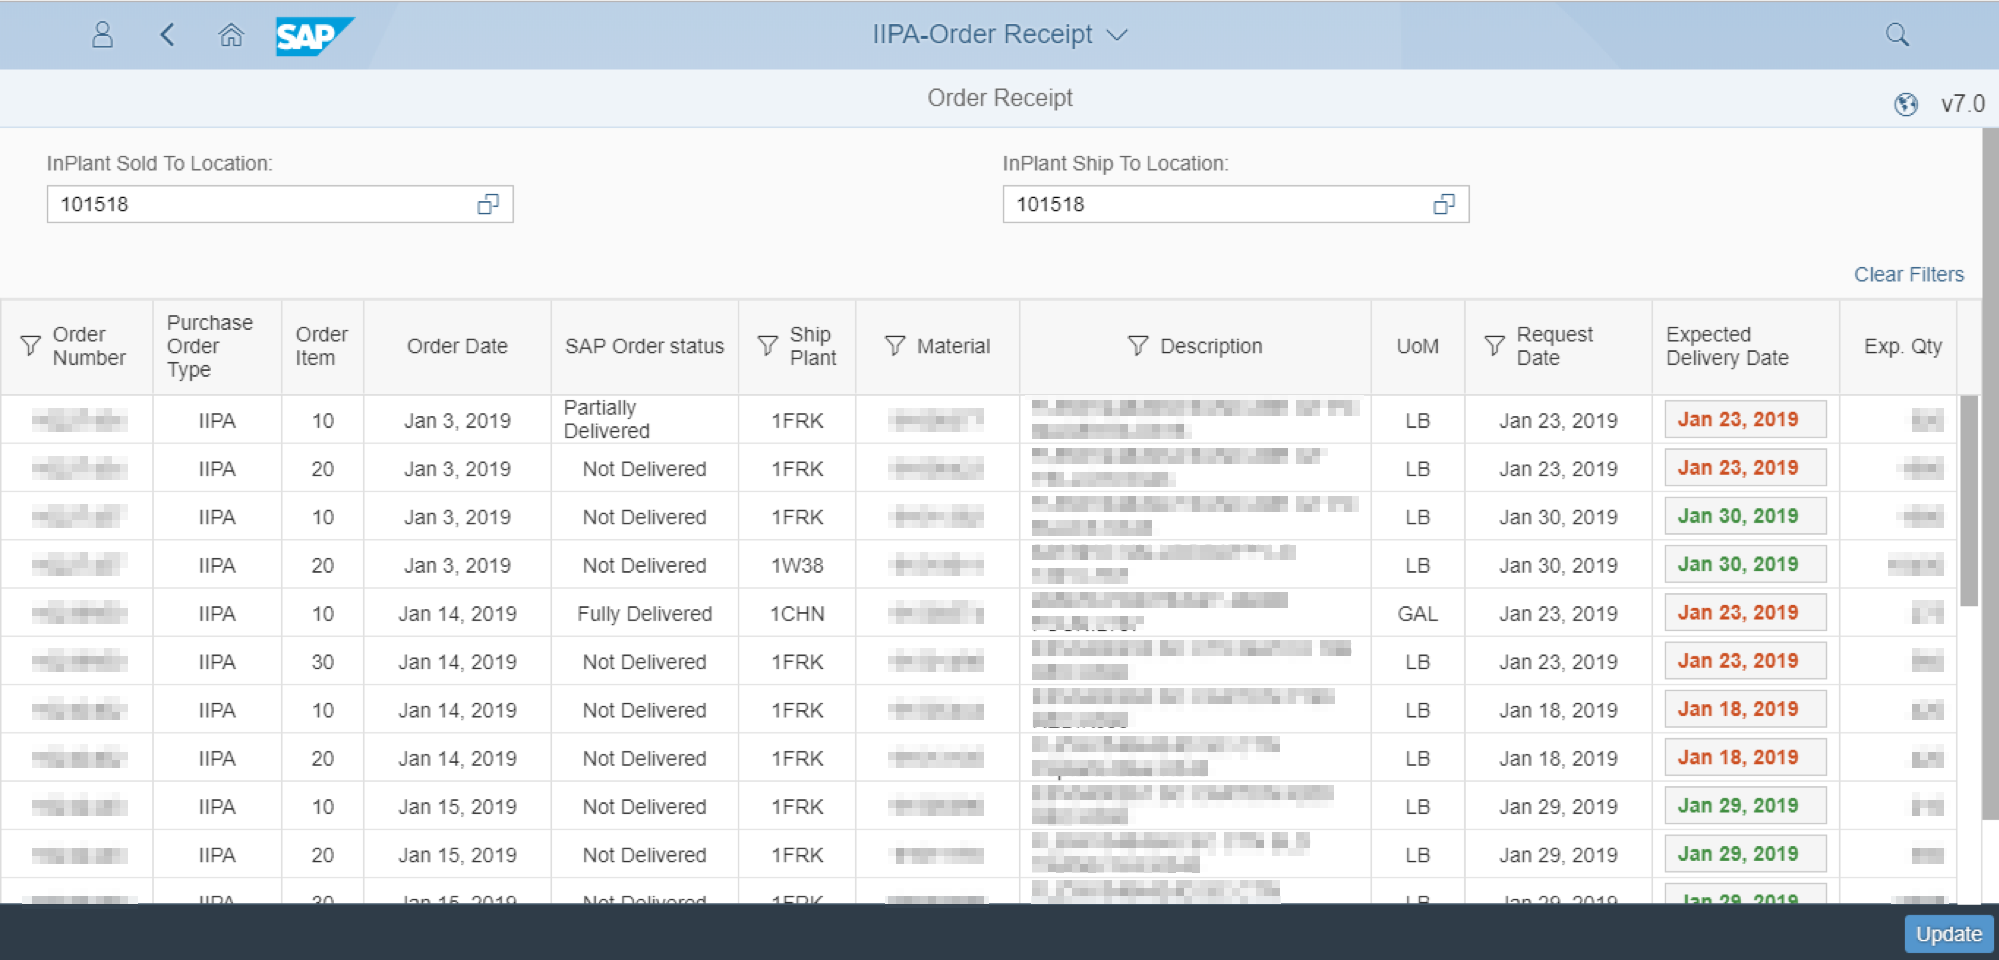Open value help for Sold To Location
Image resolution: width=1999 pixels, height=960 pixels.
488,204
